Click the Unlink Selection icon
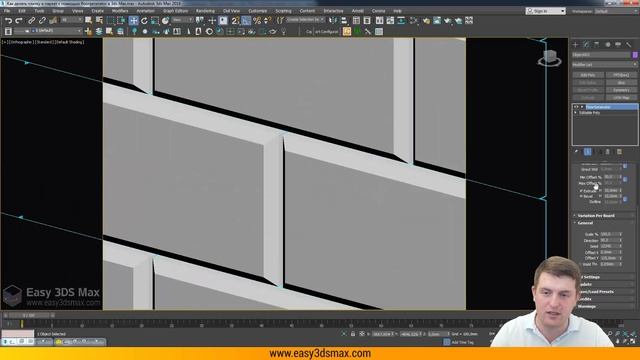Image resolution: width=640 pixels, height=360 pixels. point(42,20)
